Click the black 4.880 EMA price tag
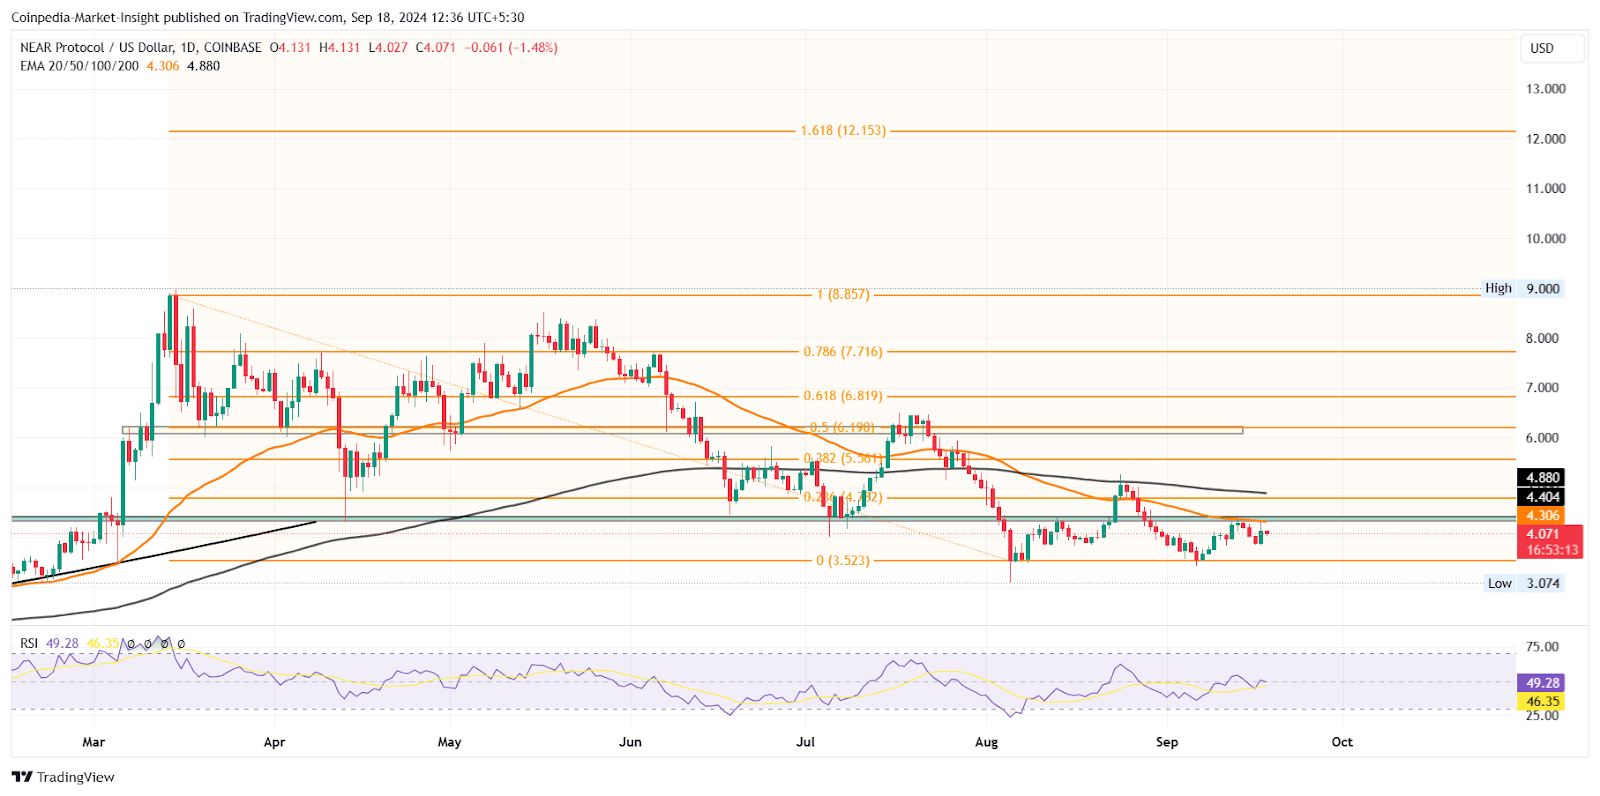The width and height of the screenshot is (1600, 796). click(1541, 478)
